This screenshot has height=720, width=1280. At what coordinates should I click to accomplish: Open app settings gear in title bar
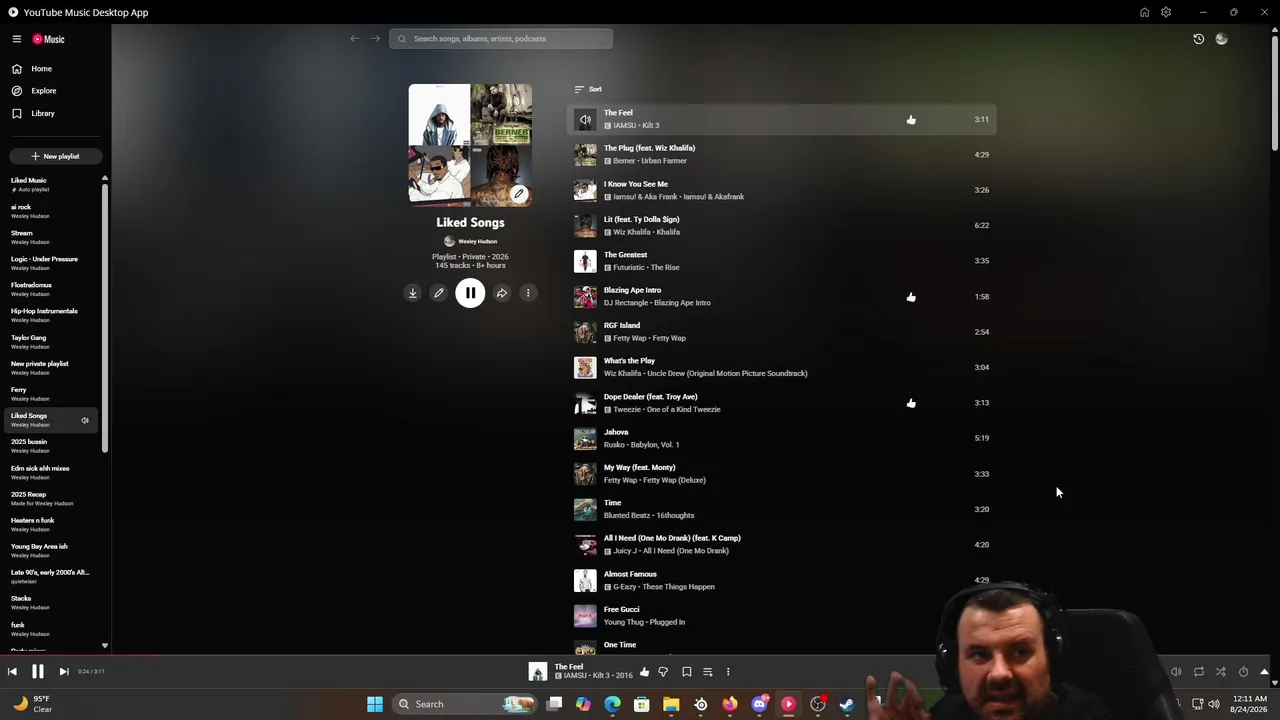1166,12
